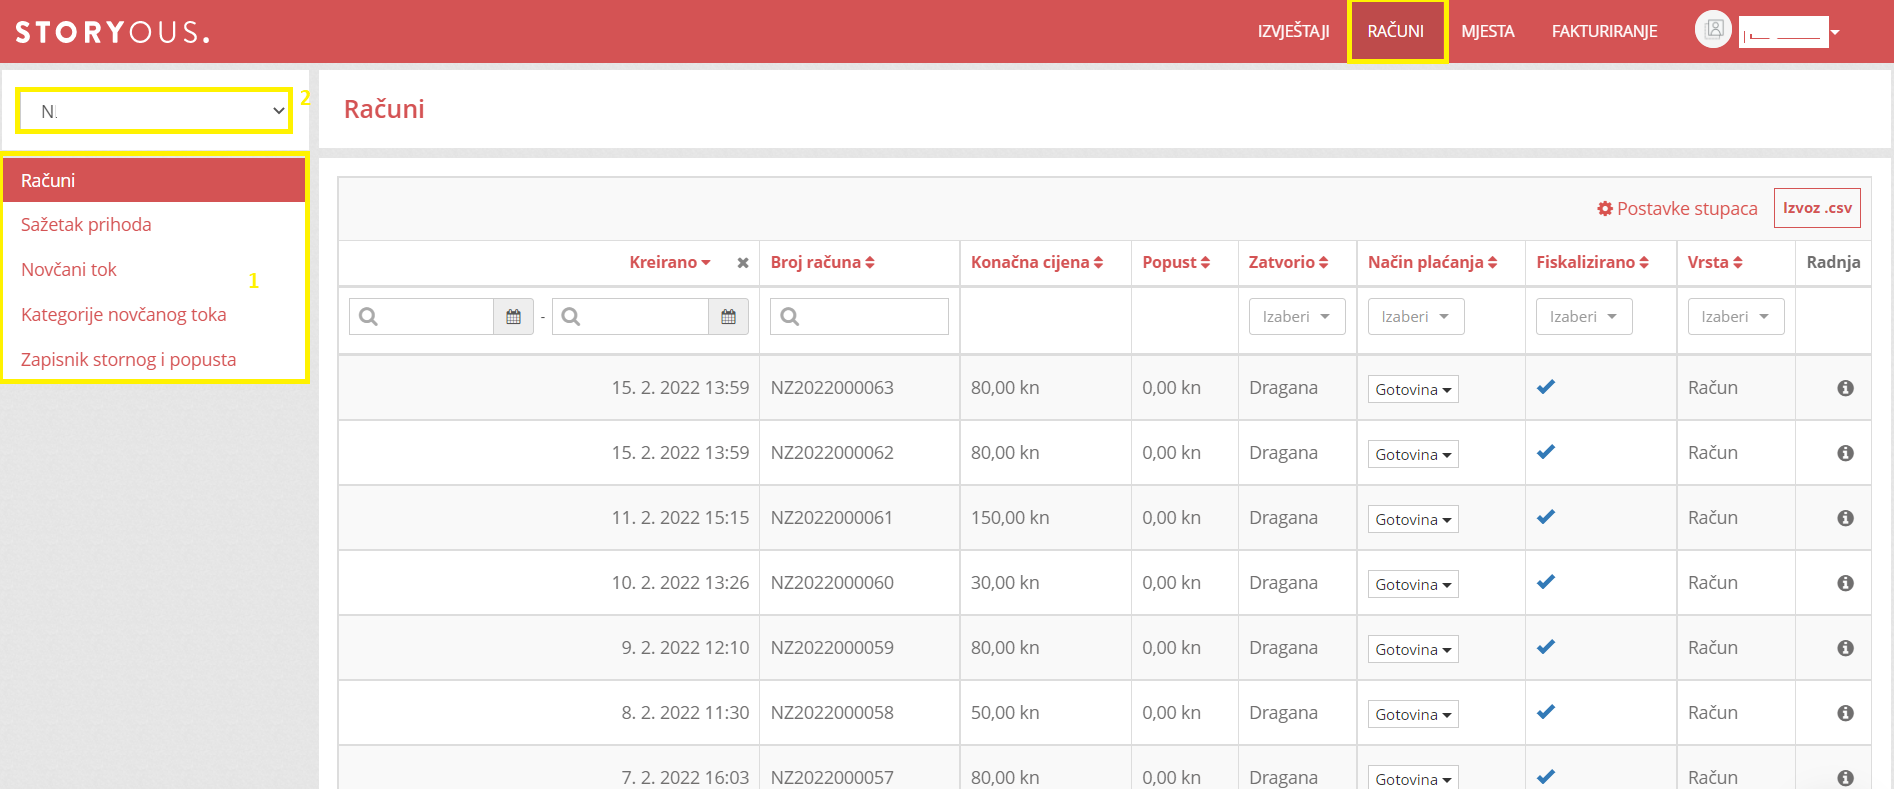
Task: Click date 11. 2. 2022 15:15
Action: pyautogui.click(x=680, y=518)
